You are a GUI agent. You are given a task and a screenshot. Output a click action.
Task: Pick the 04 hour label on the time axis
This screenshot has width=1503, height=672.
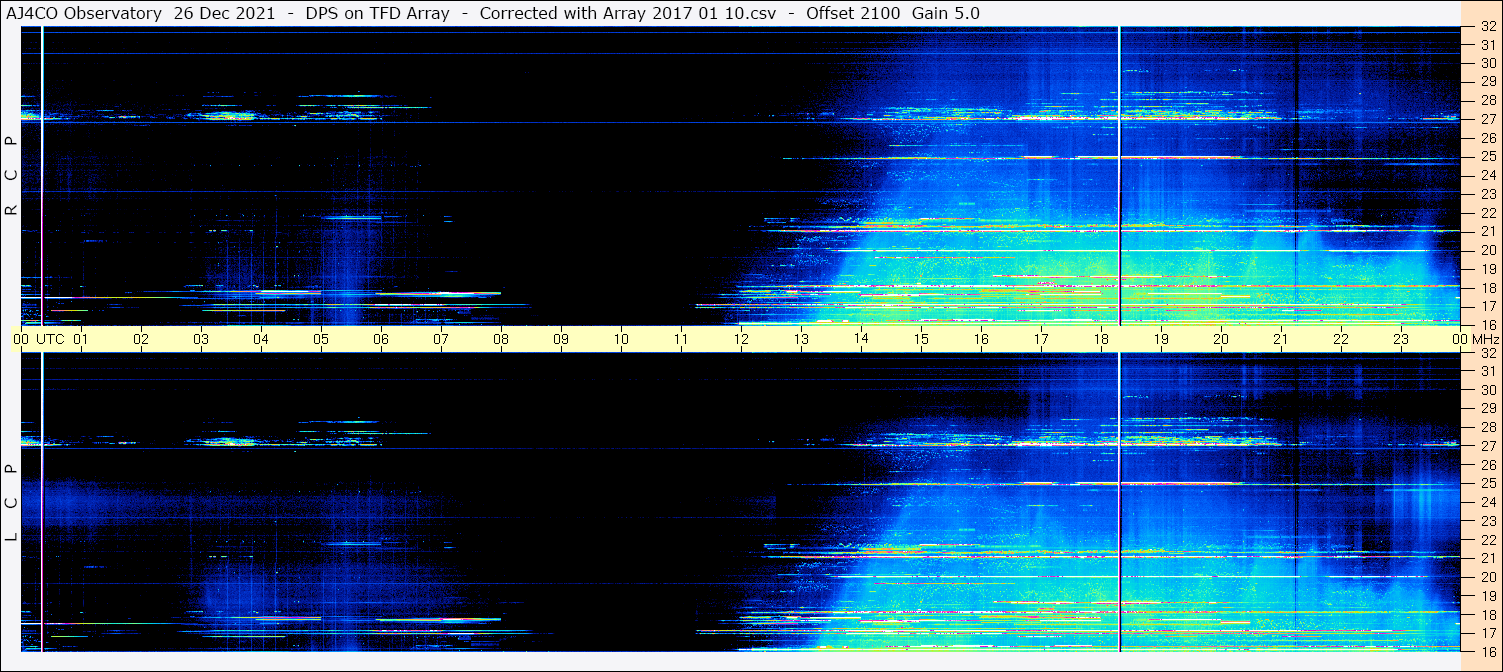261,339
